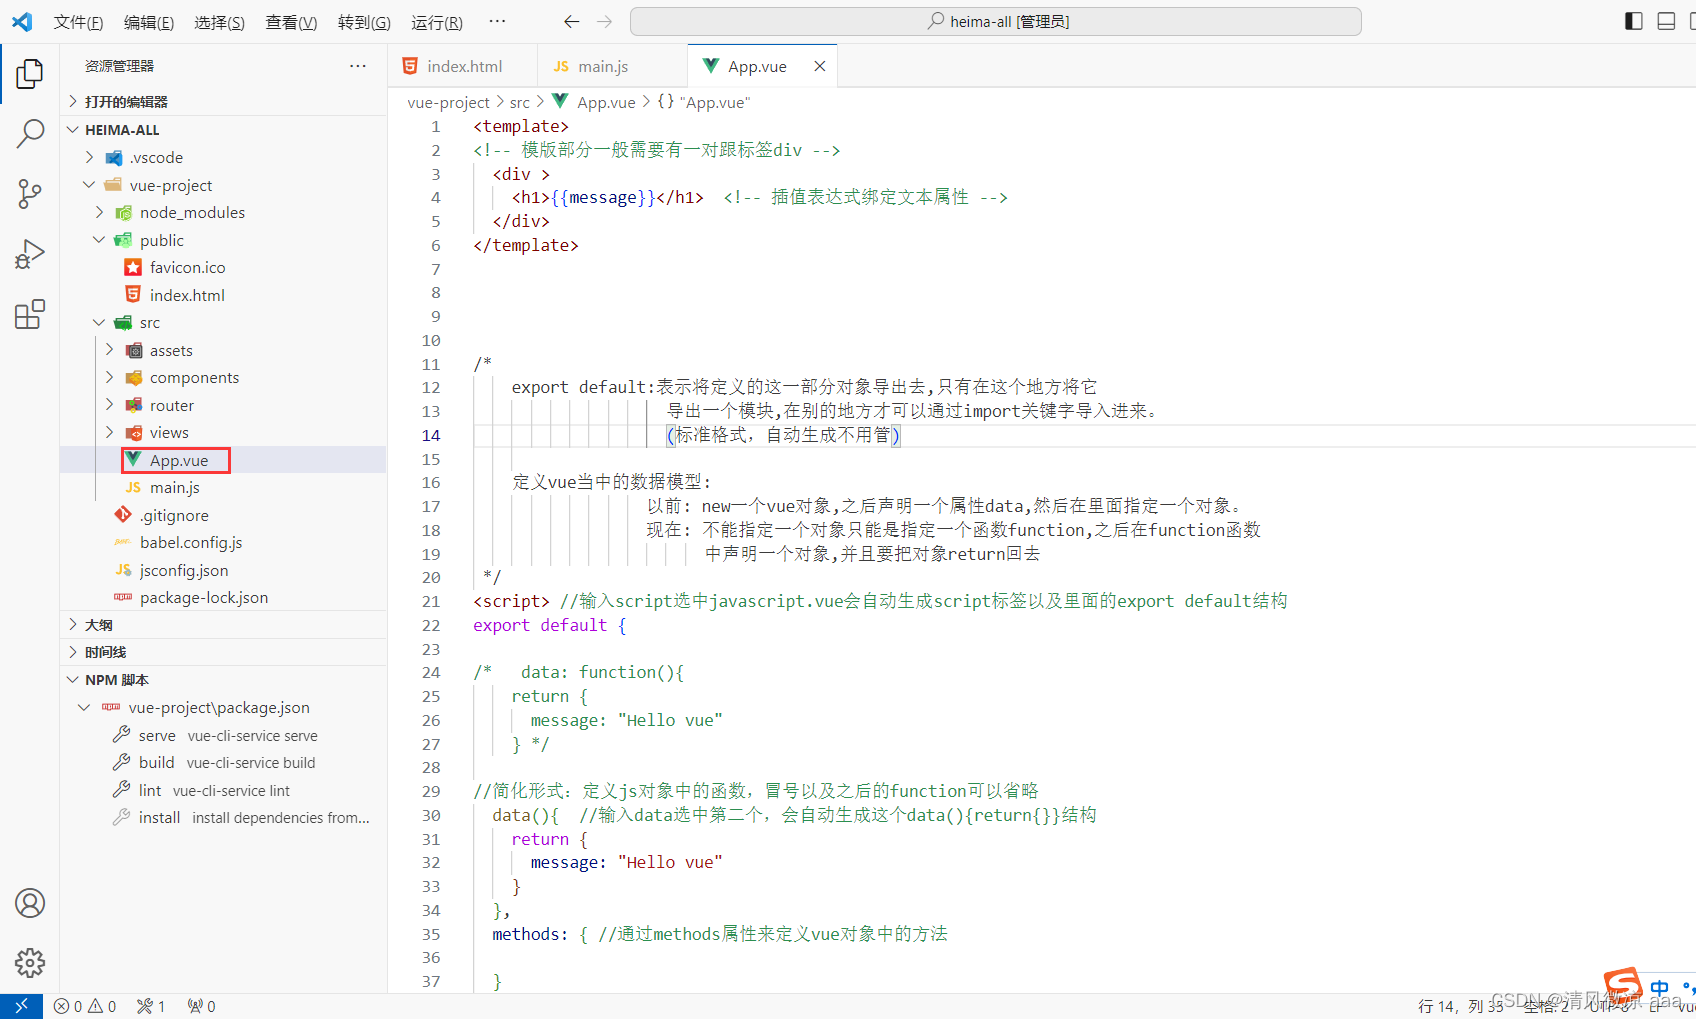The width and height of the screenshot is (1696, 1019).
Task: Collapse the vue-project folder
Action: (171, 185)
